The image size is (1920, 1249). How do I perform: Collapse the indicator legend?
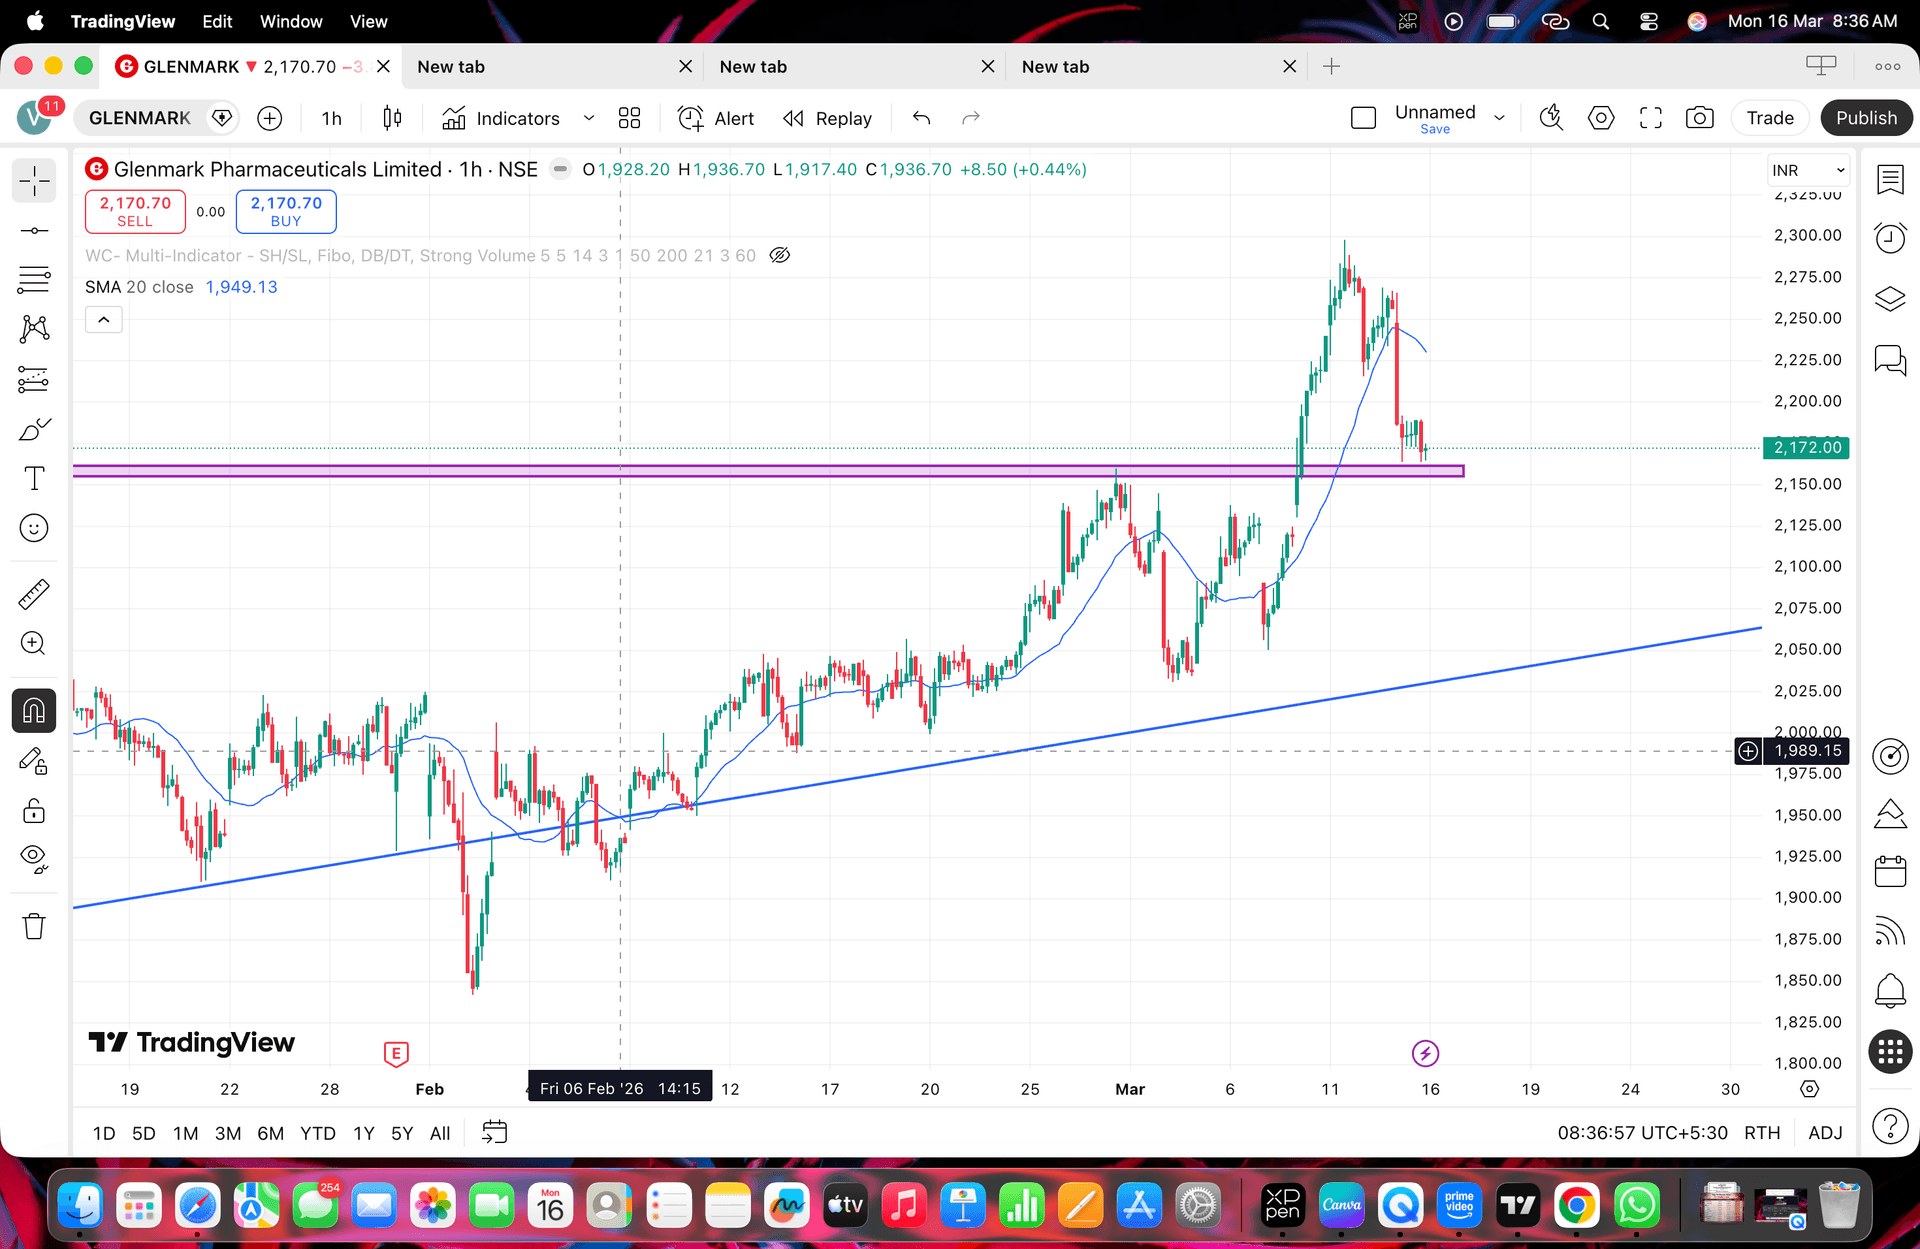104,320
